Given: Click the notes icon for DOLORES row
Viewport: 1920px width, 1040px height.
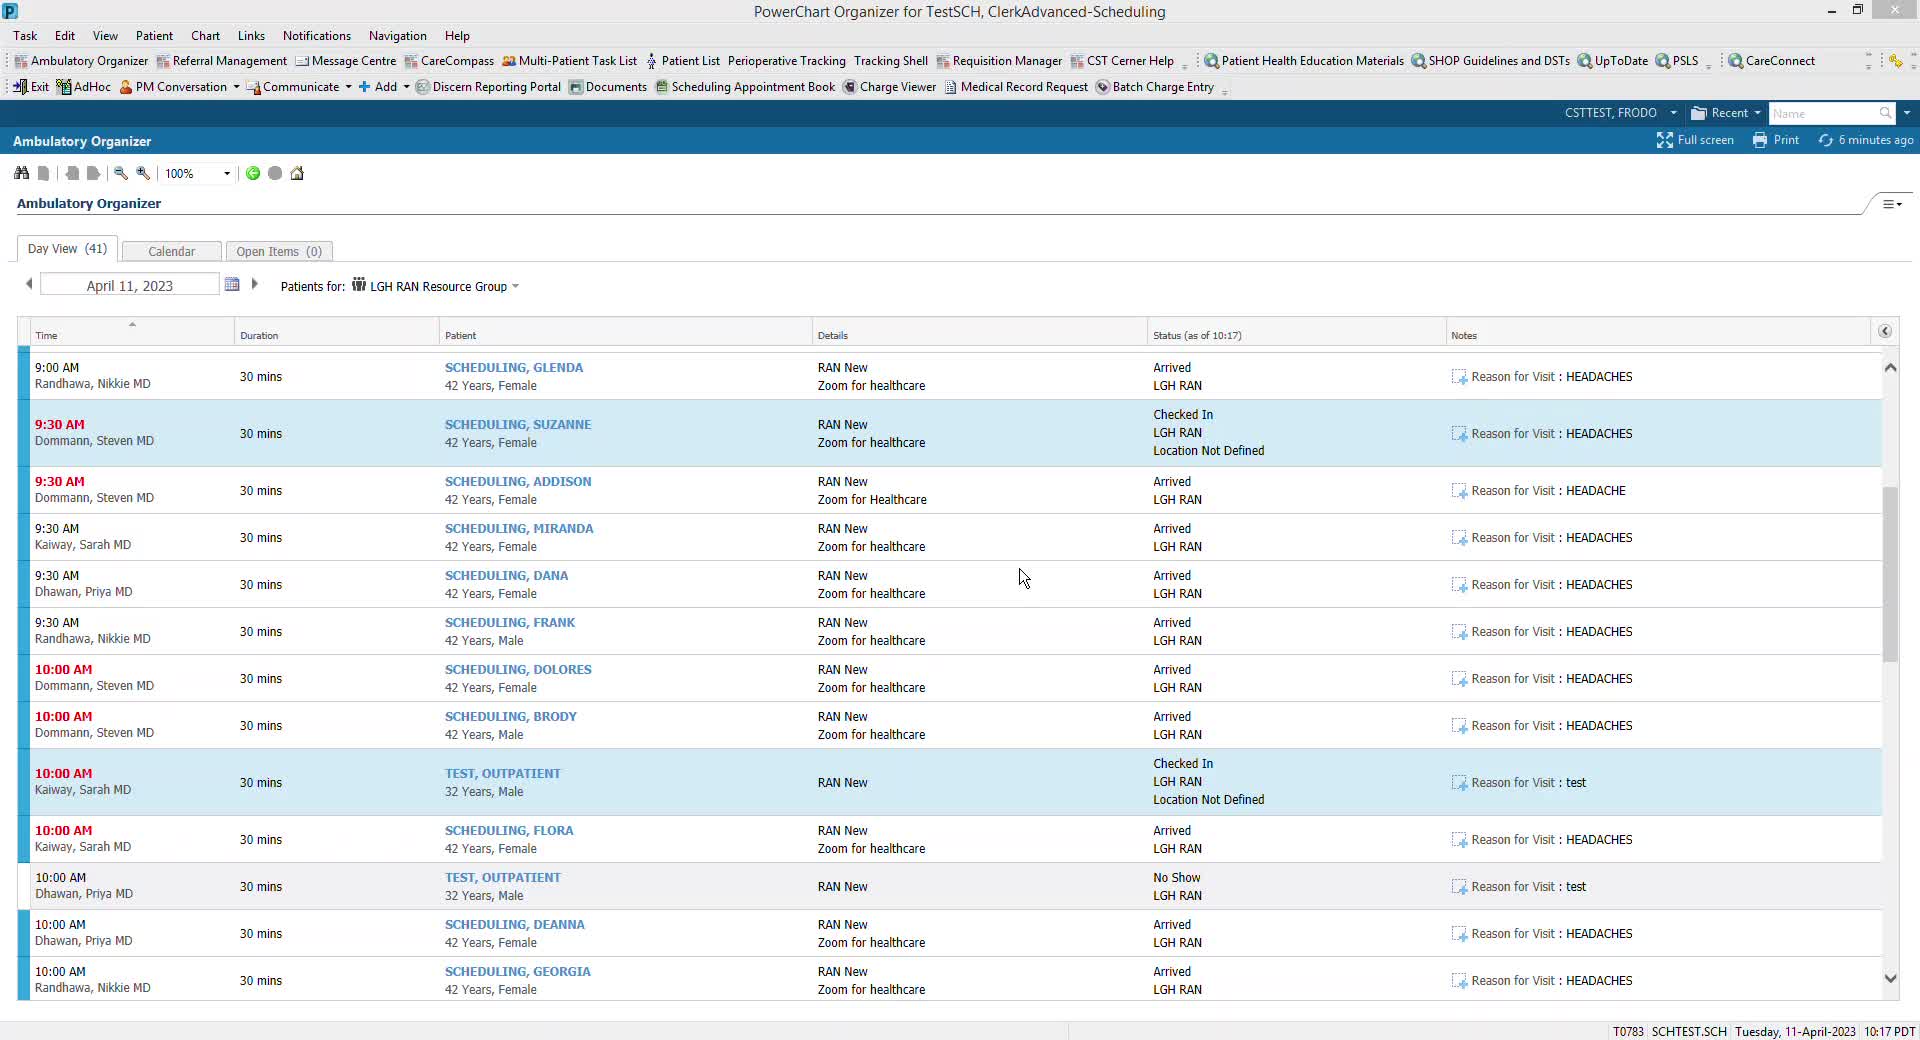Looking at the screenshot, I should coord(1459,679).
